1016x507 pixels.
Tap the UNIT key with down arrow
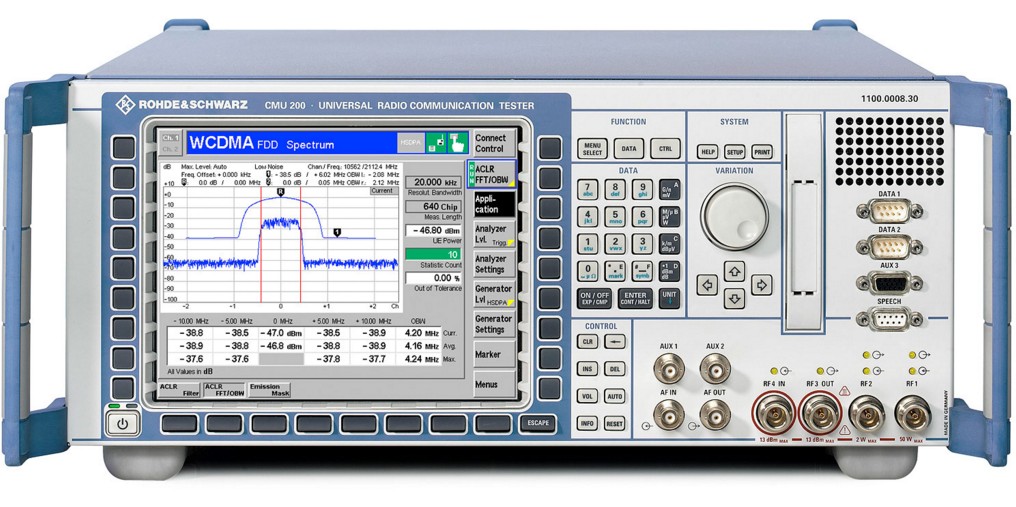pyautogui.click(x=669, y=298)
